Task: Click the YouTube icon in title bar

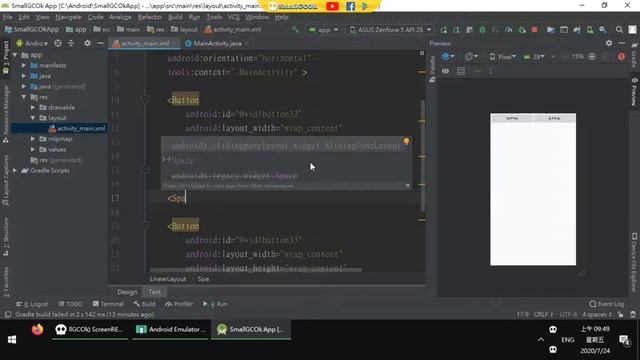Action: coord(332,6)
